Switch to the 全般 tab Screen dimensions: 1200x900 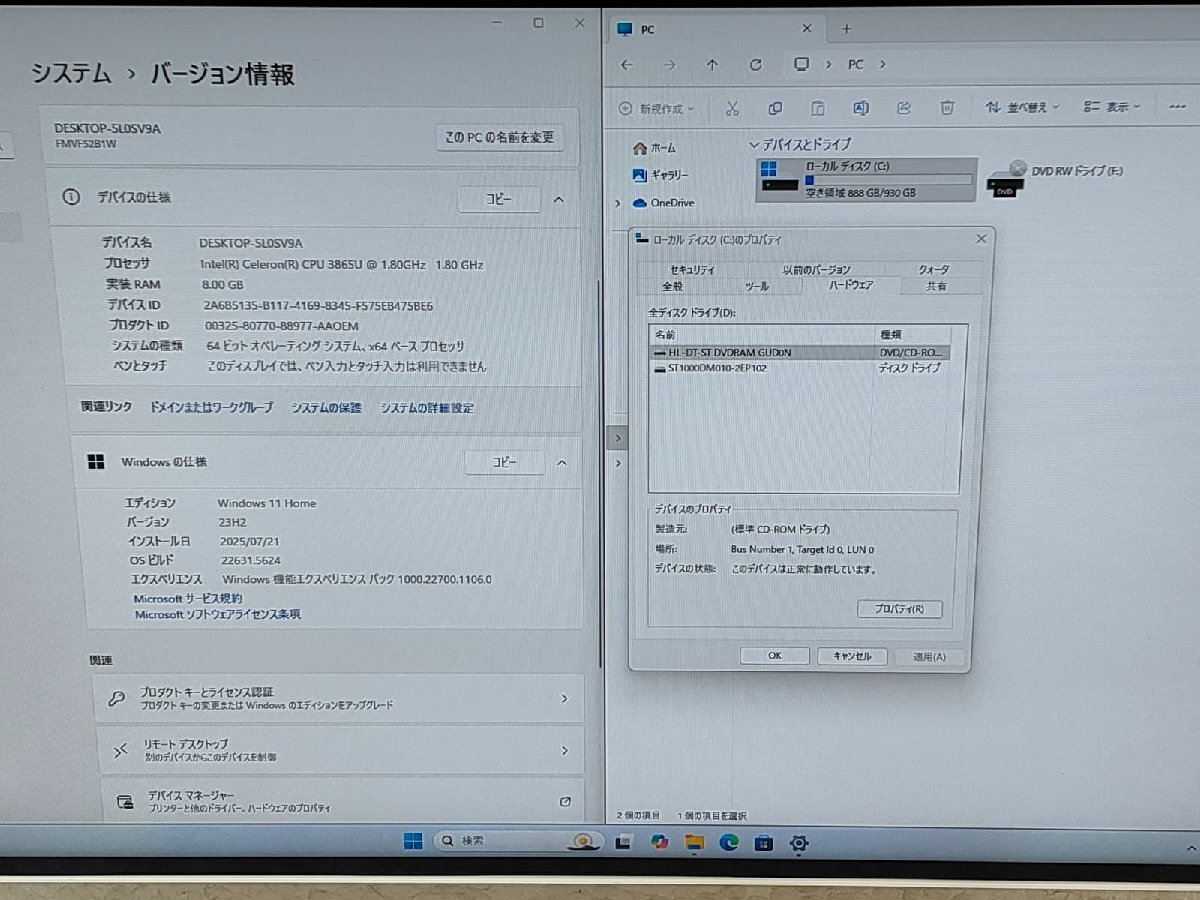[673, 286]
